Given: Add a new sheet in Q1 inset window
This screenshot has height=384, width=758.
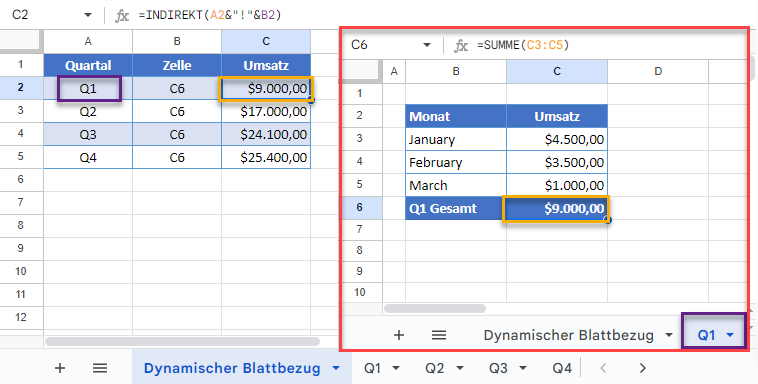Looking at the screenshot, I should point(399,335).
